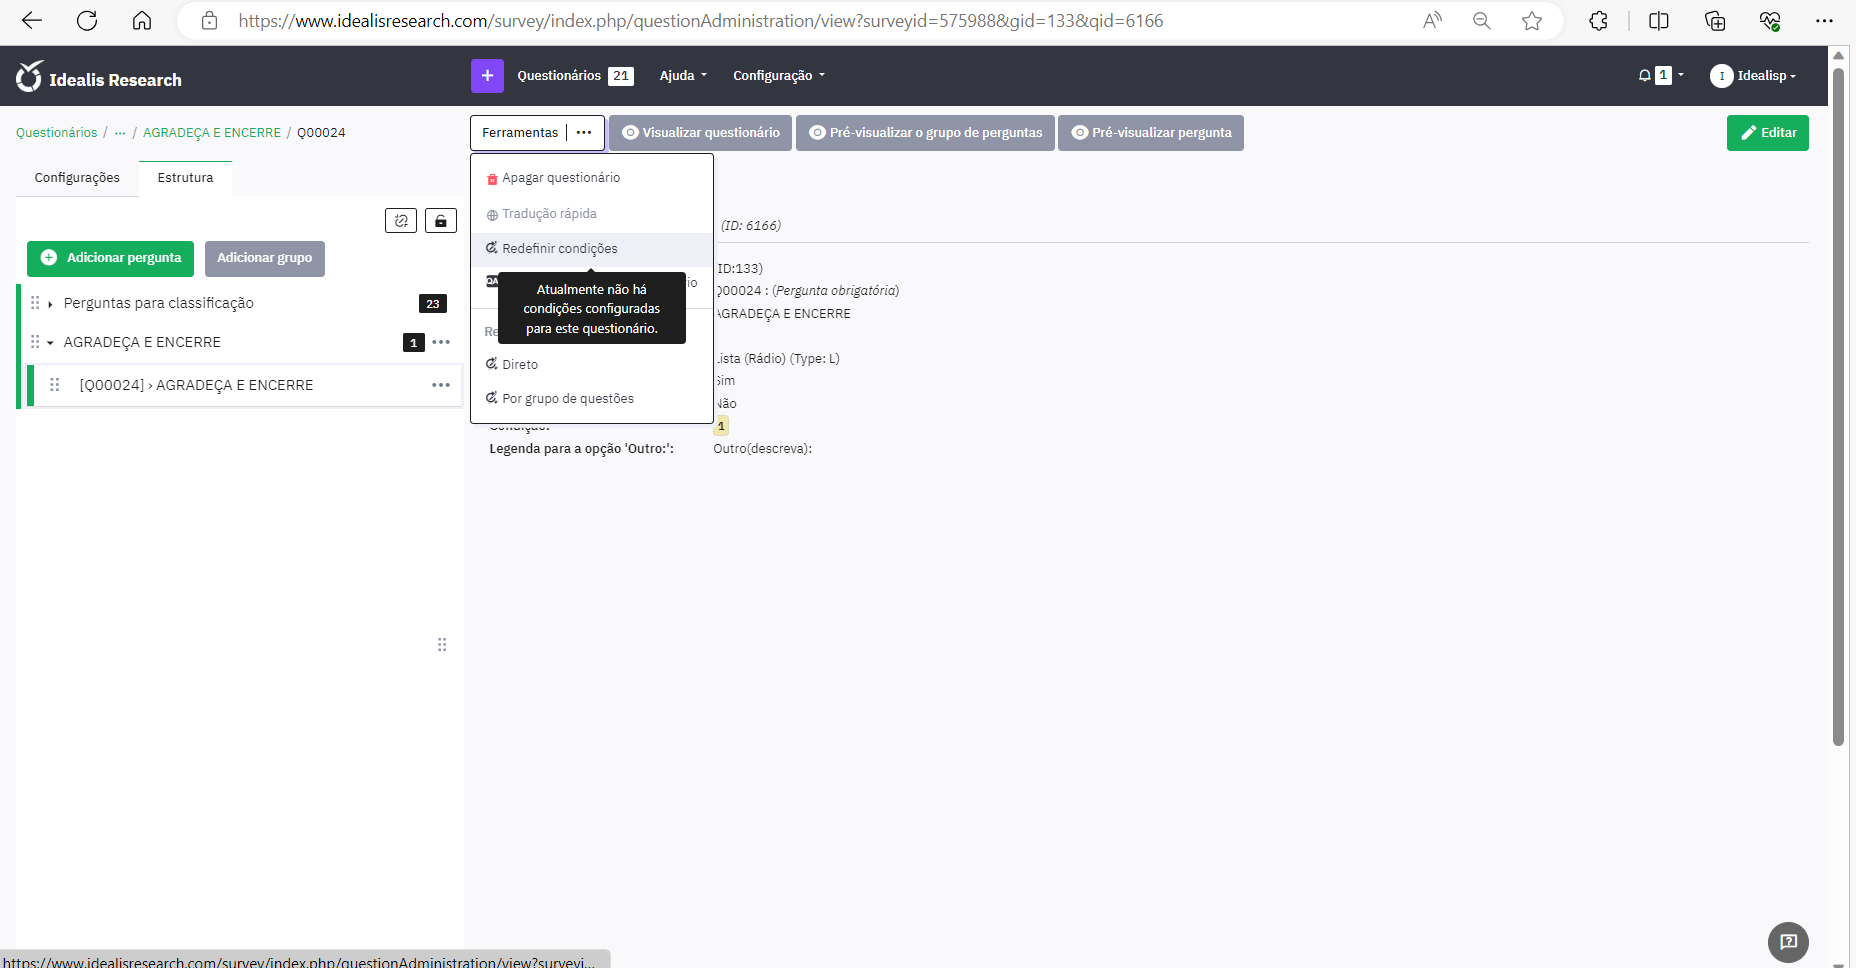This screenshot has width=1856, height=968.
Task: Open the Ajuda dropdown menu
Action: [x=683, y=76]
